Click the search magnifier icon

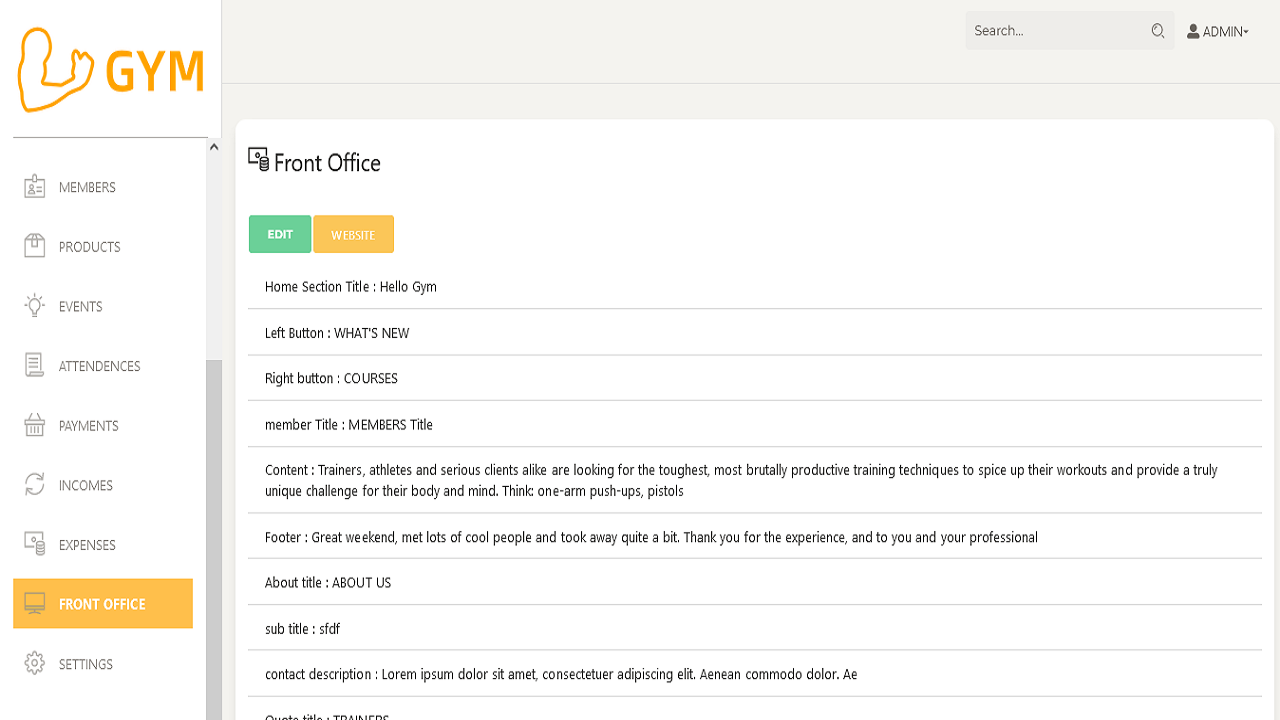[1157, 31]
